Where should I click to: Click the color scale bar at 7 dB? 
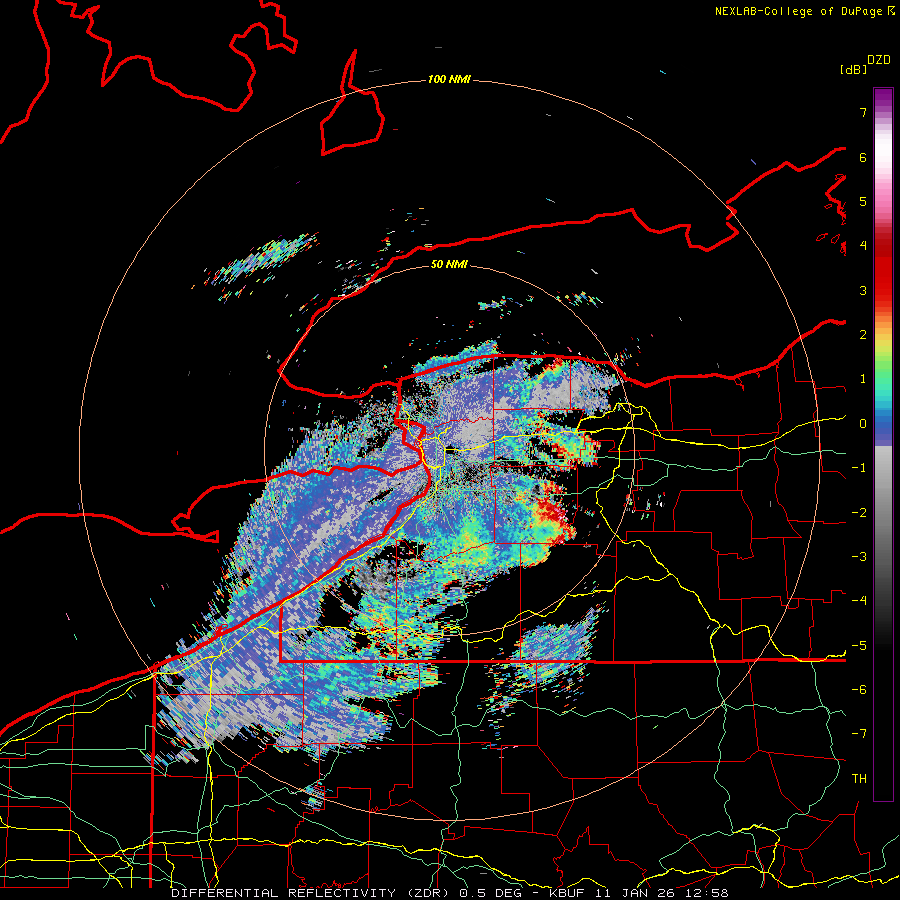(883, 112)
